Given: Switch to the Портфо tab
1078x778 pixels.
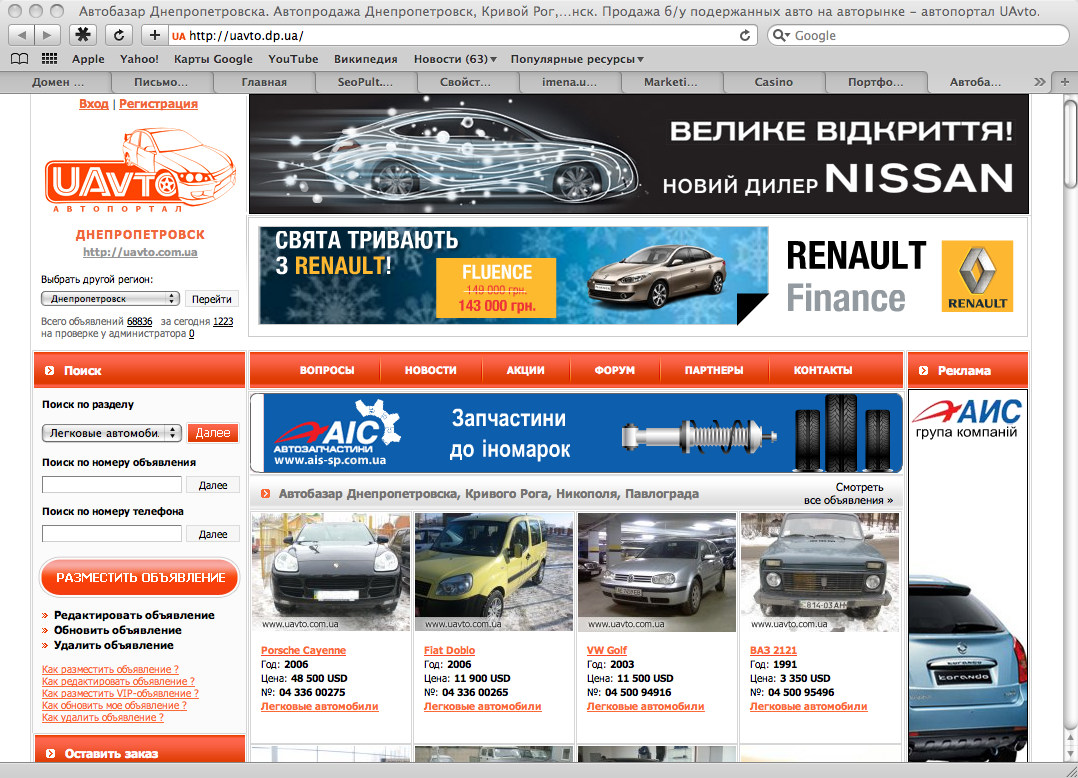Looking at the screenshot, I should point(875,82).
